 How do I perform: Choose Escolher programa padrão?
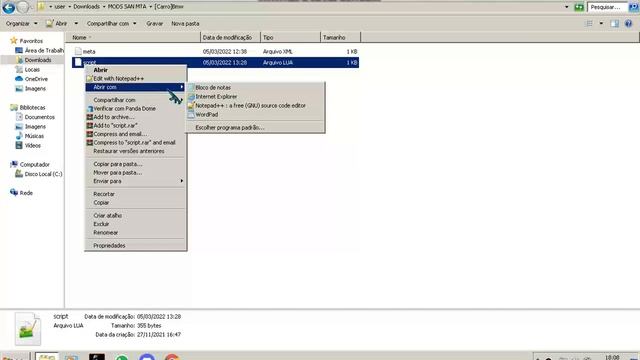pos(230,127)
